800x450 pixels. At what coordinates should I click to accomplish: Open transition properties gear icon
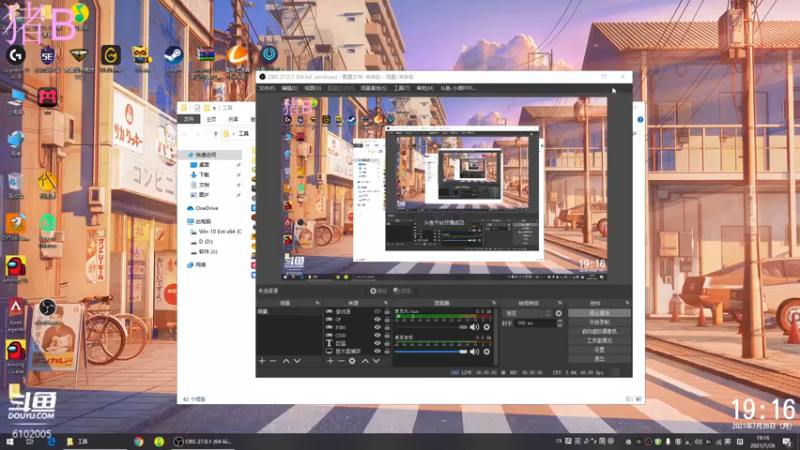[559, 313]
